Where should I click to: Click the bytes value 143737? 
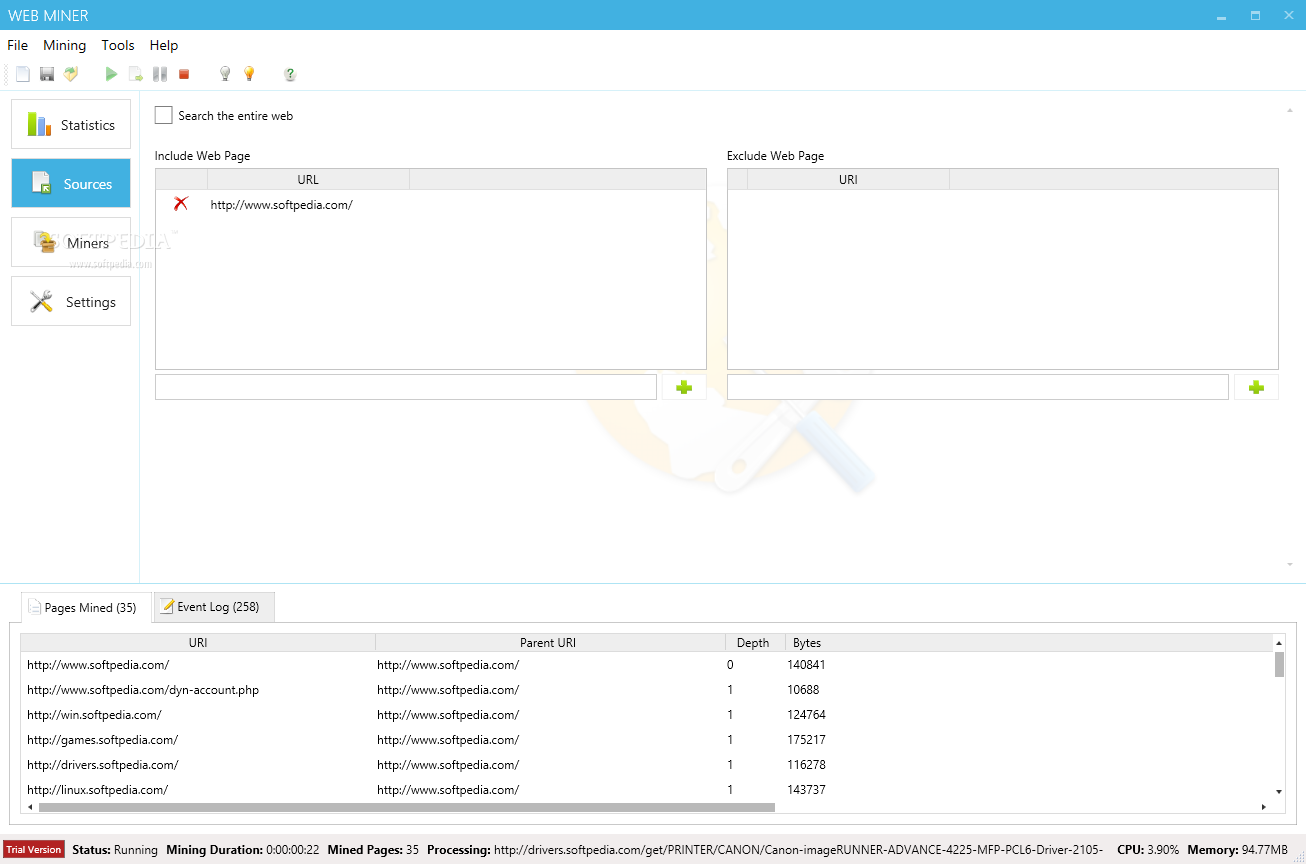click(806, 790)
